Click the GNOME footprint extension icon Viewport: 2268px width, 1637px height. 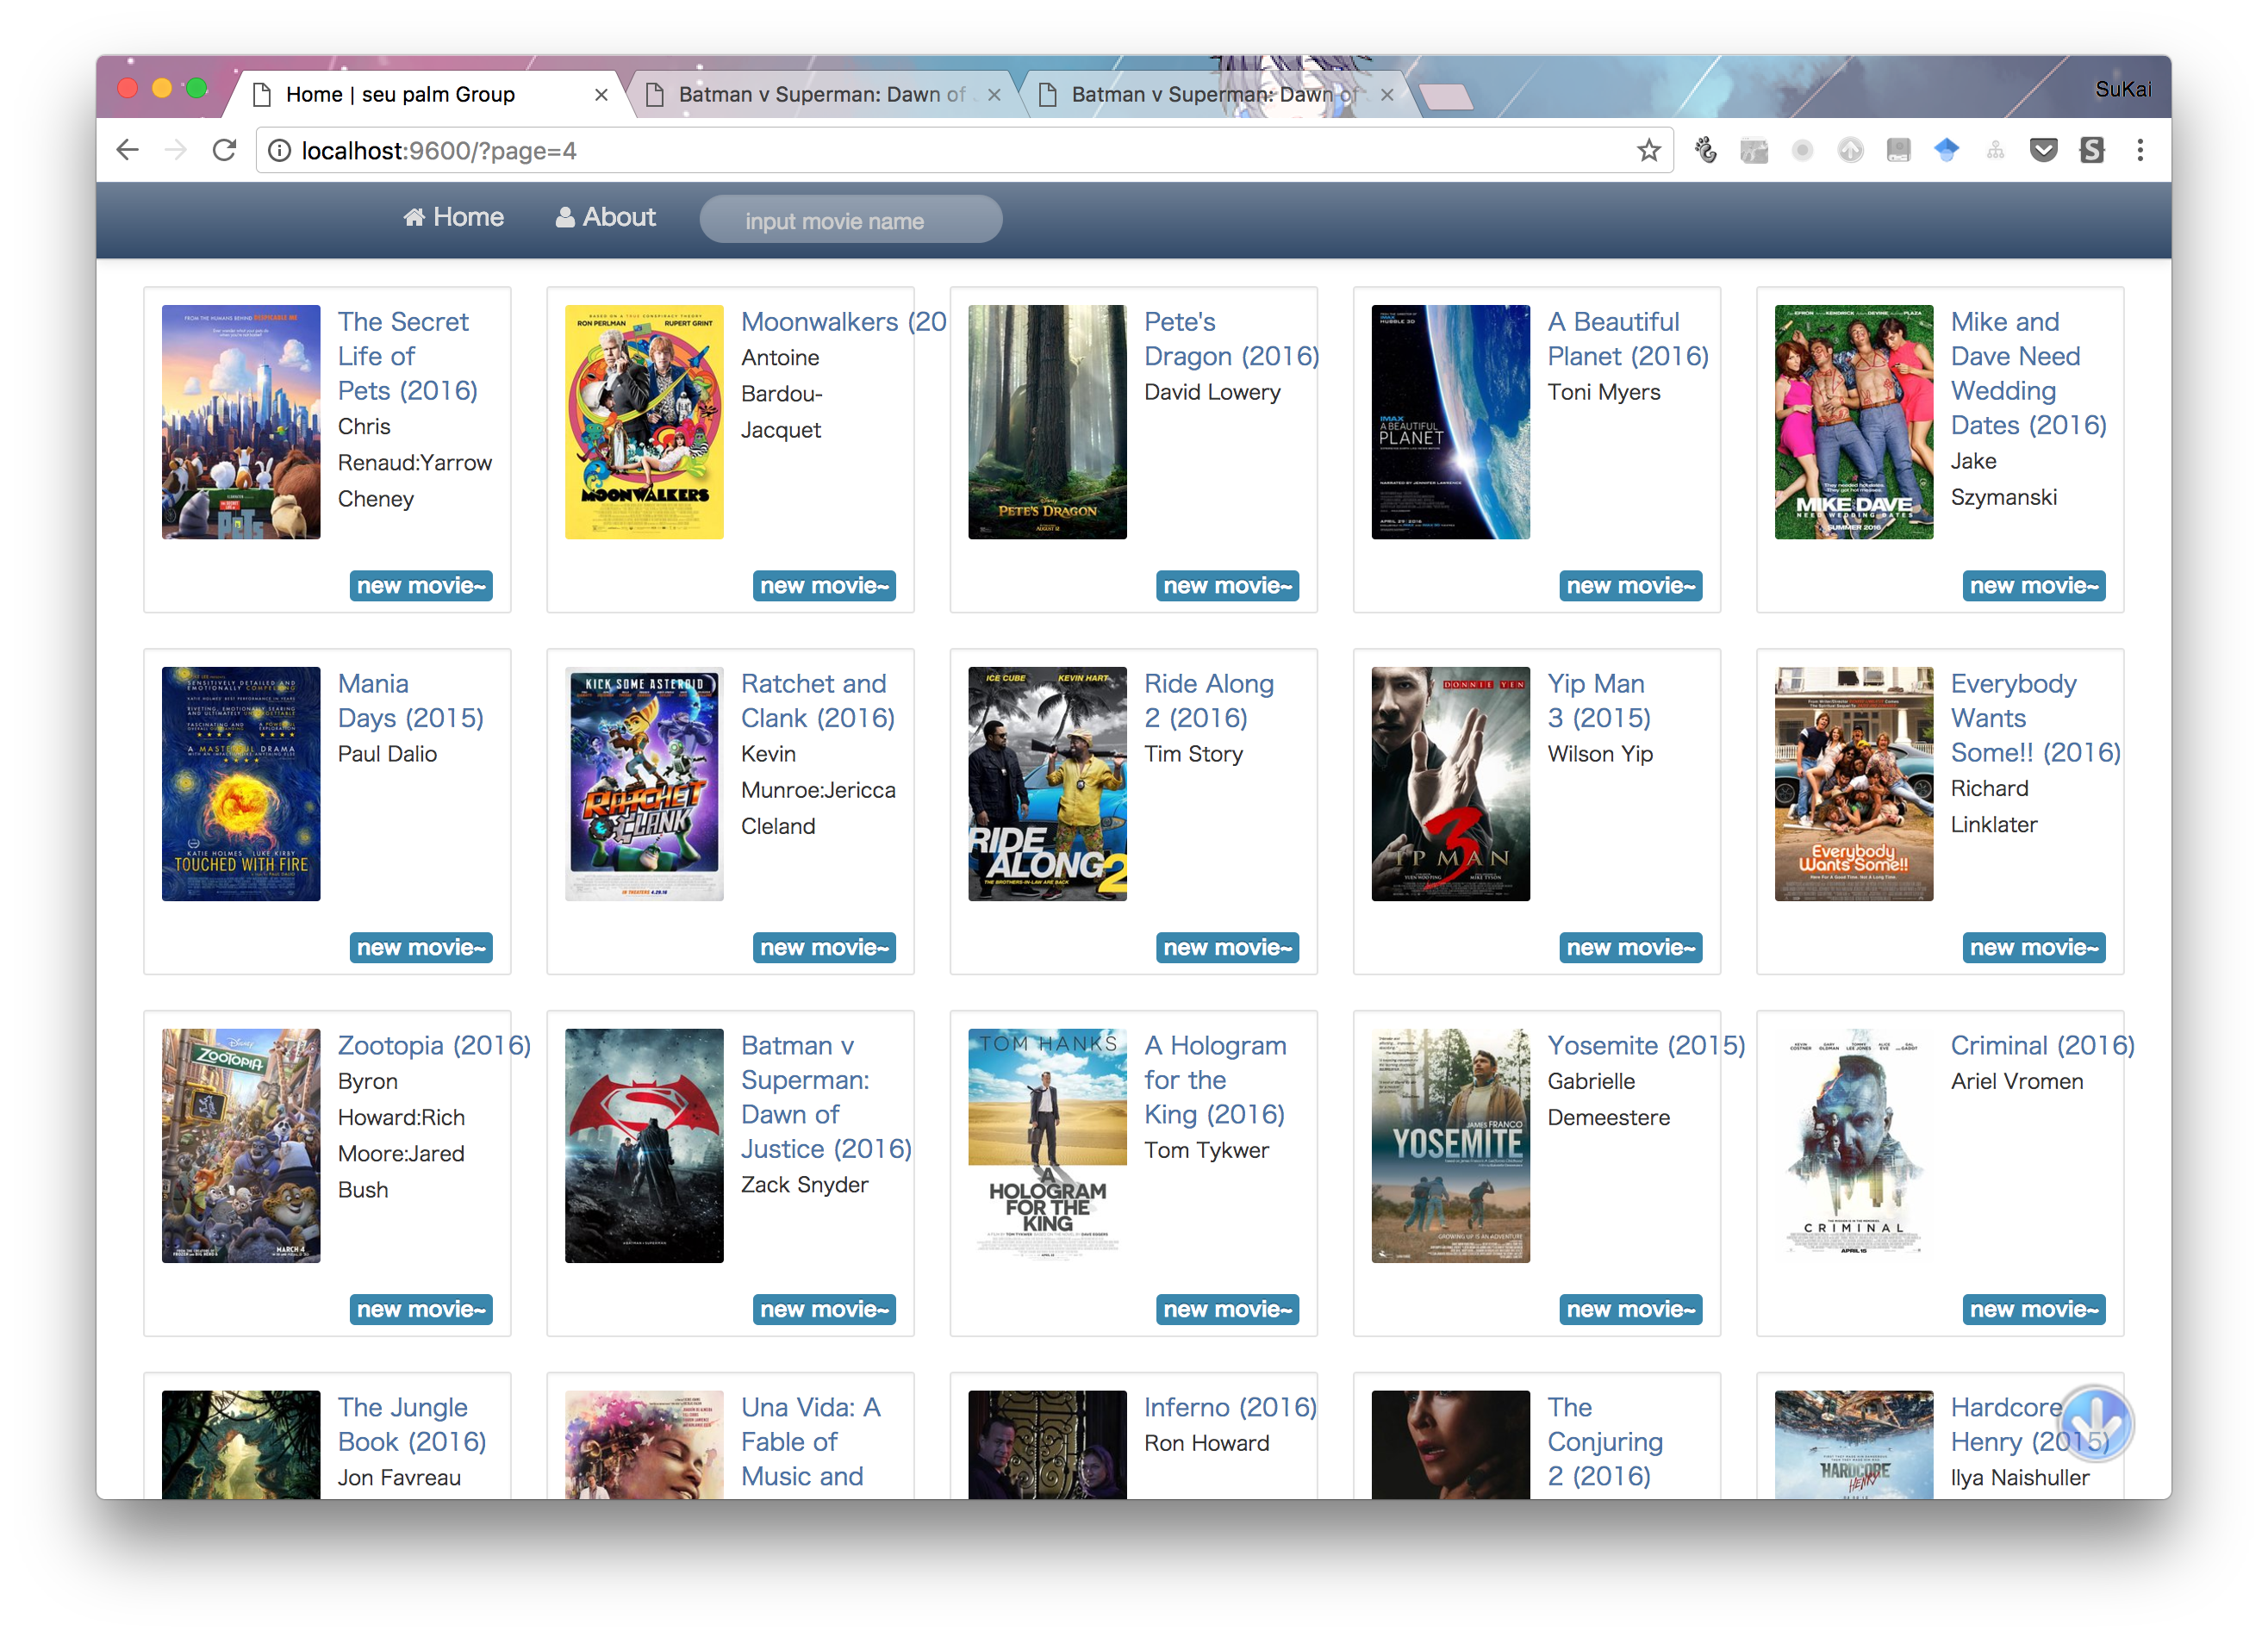click(1706, 151)
